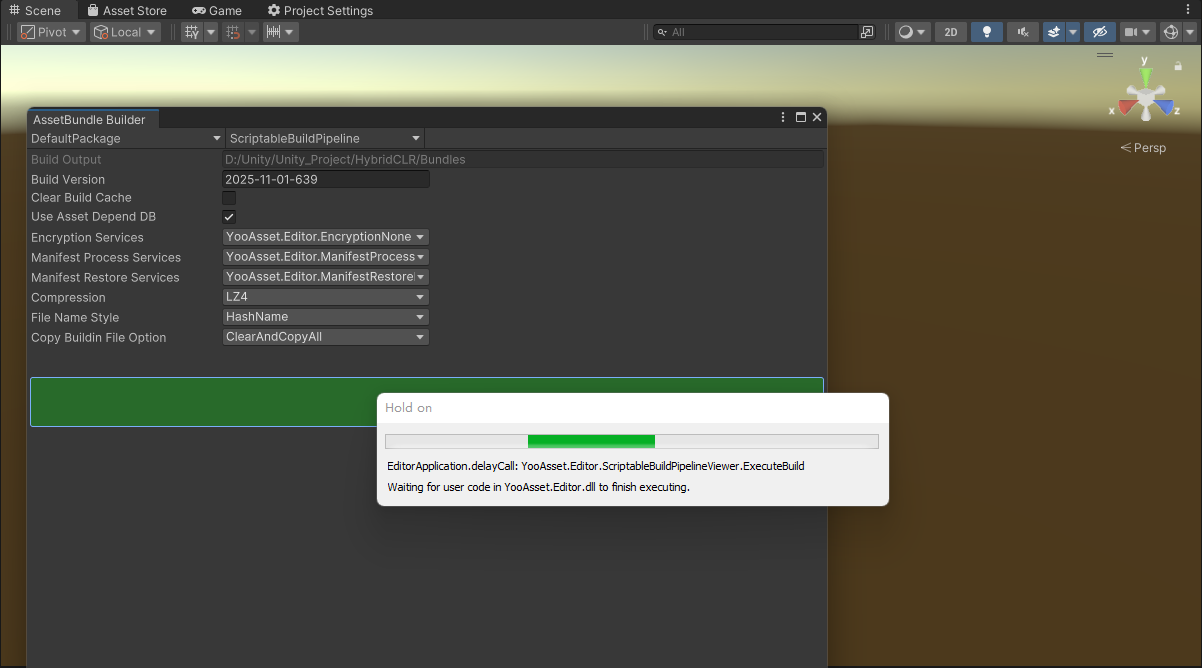
Task: Toggle scene lighting bulb icon
Action: click(x=987, y=32)
